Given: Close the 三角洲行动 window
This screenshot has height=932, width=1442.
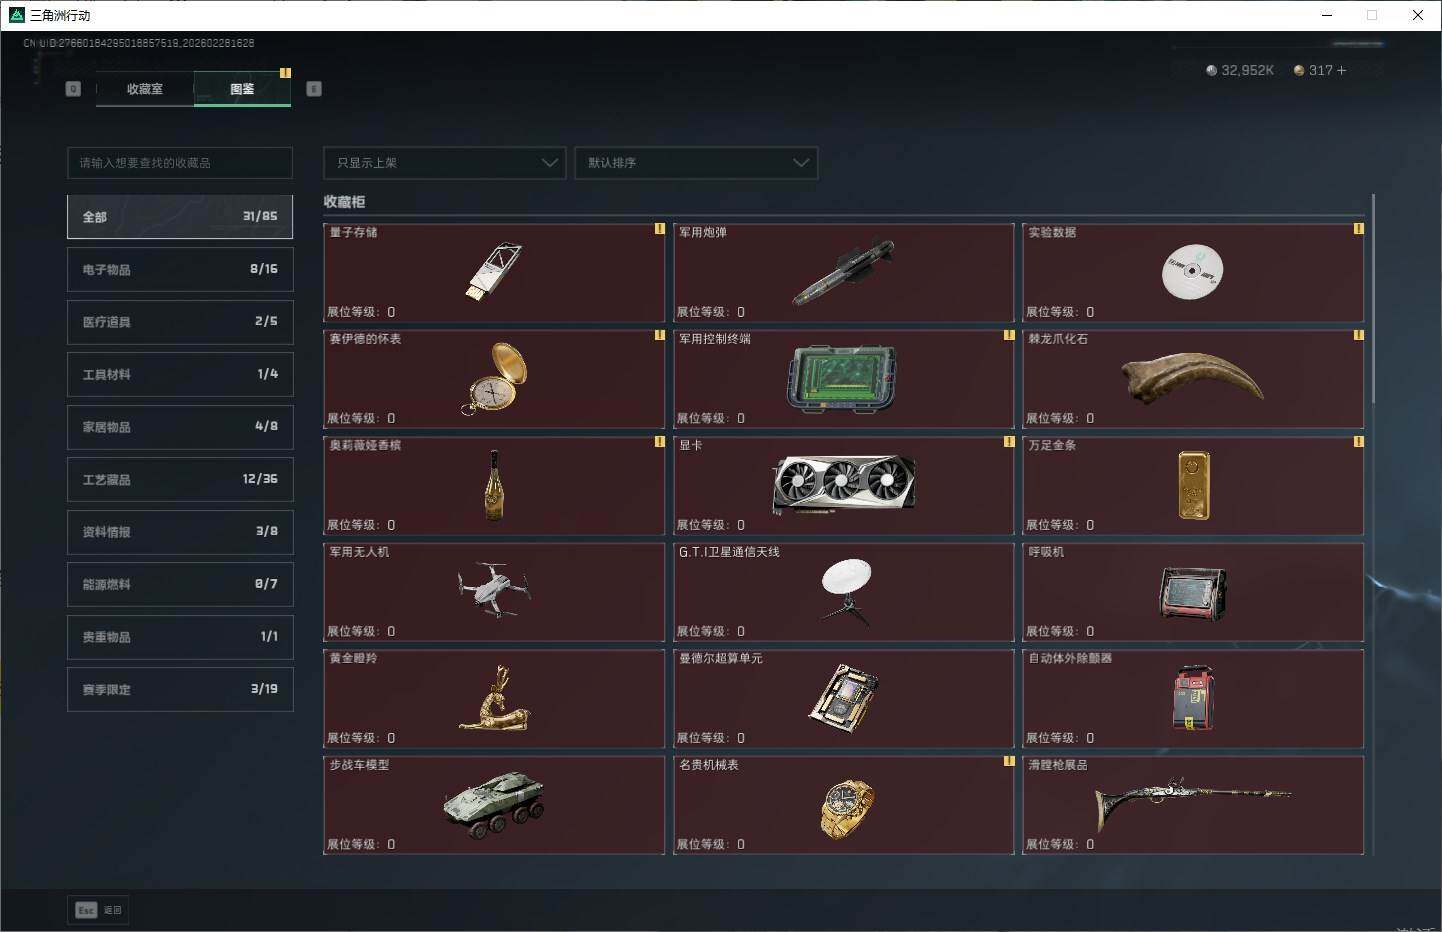Looking at the screenshot, I should point(1418,15).
